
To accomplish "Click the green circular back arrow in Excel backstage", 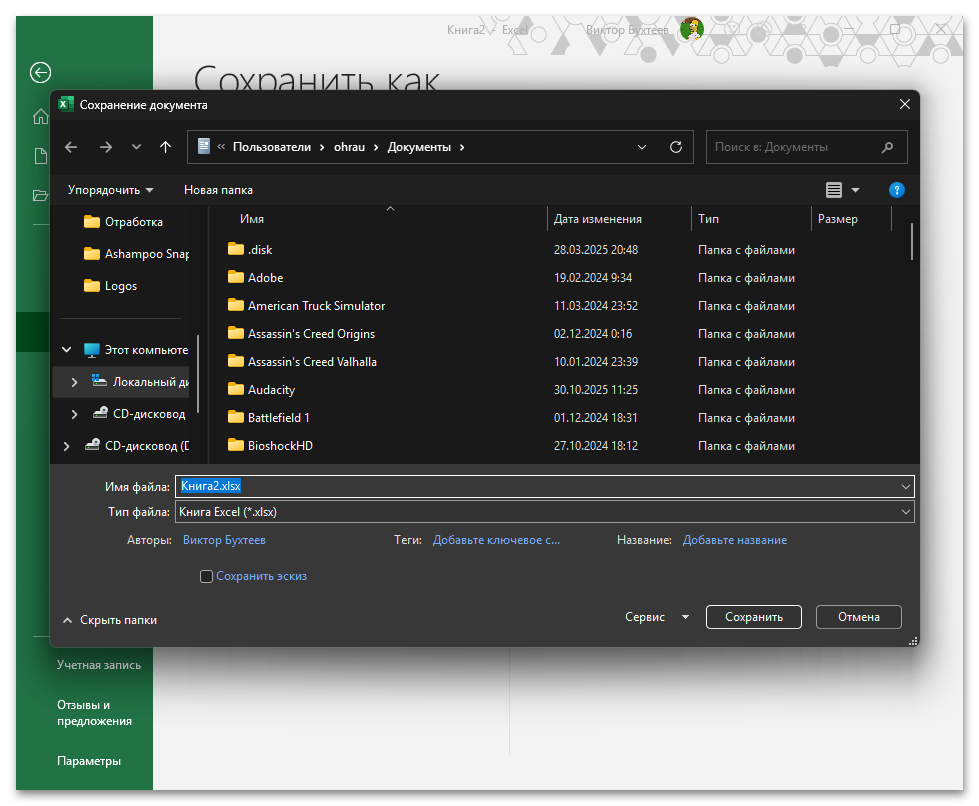I will 39,72.
